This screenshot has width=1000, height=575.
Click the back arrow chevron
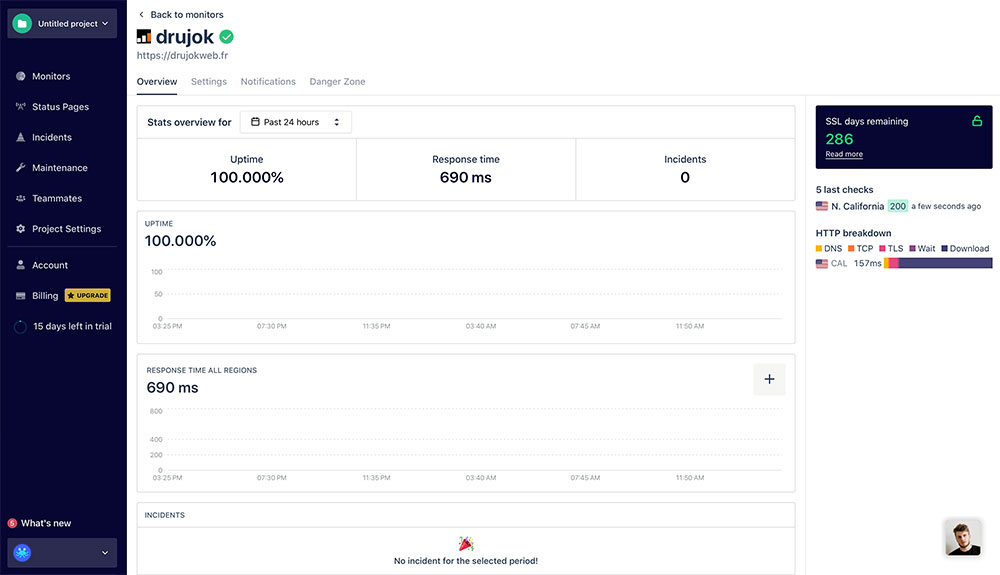pos(142,15)
